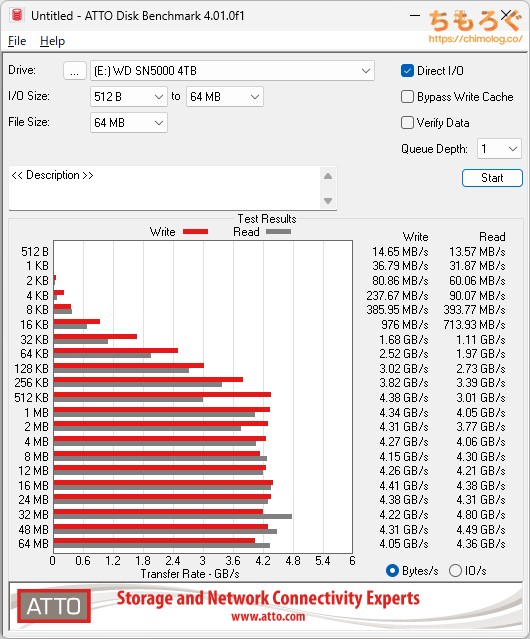The image size is (530, 639).
Task: Click the 16 MB write value 4.41 GB/s
Action: pos(404,486)
